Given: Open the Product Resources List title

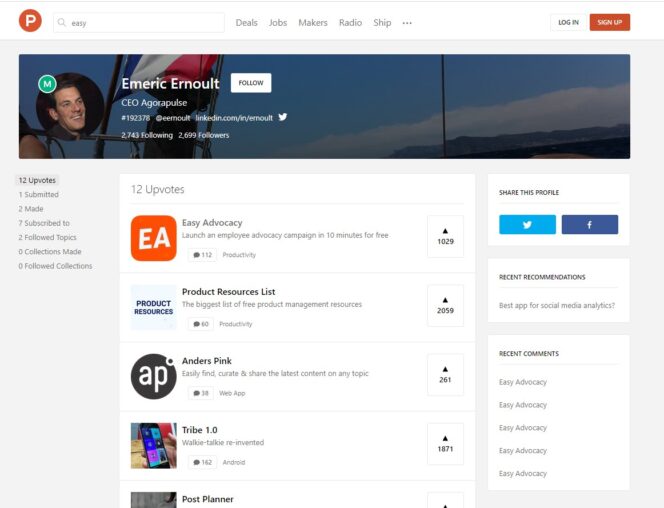Looking at the screenshot, I should coord(229,292).
